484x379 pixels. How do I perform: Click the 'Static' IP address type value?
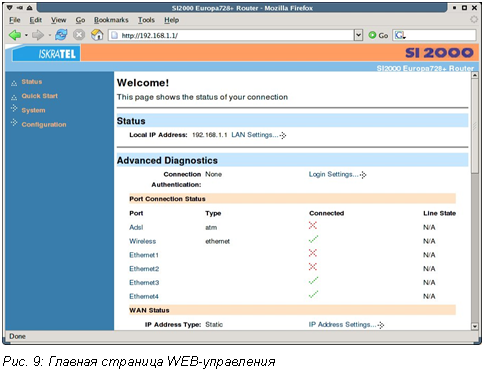214,325
